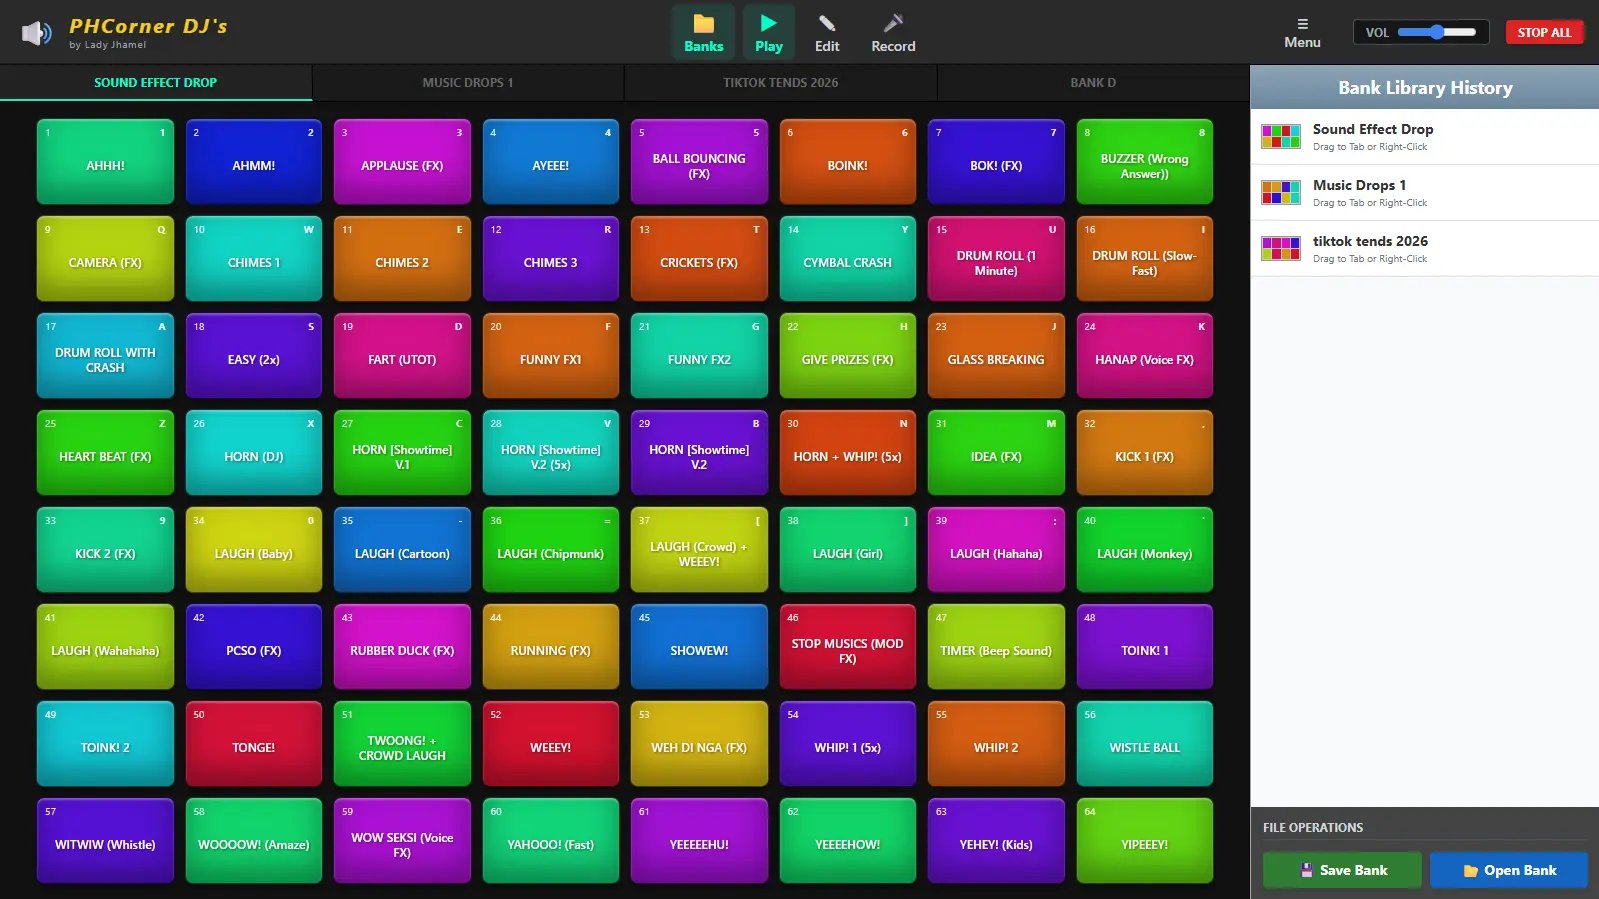This screenshot has height=899, width=1599.
Task: Click the Save Bank button
Action: (x=1342, y=870)
